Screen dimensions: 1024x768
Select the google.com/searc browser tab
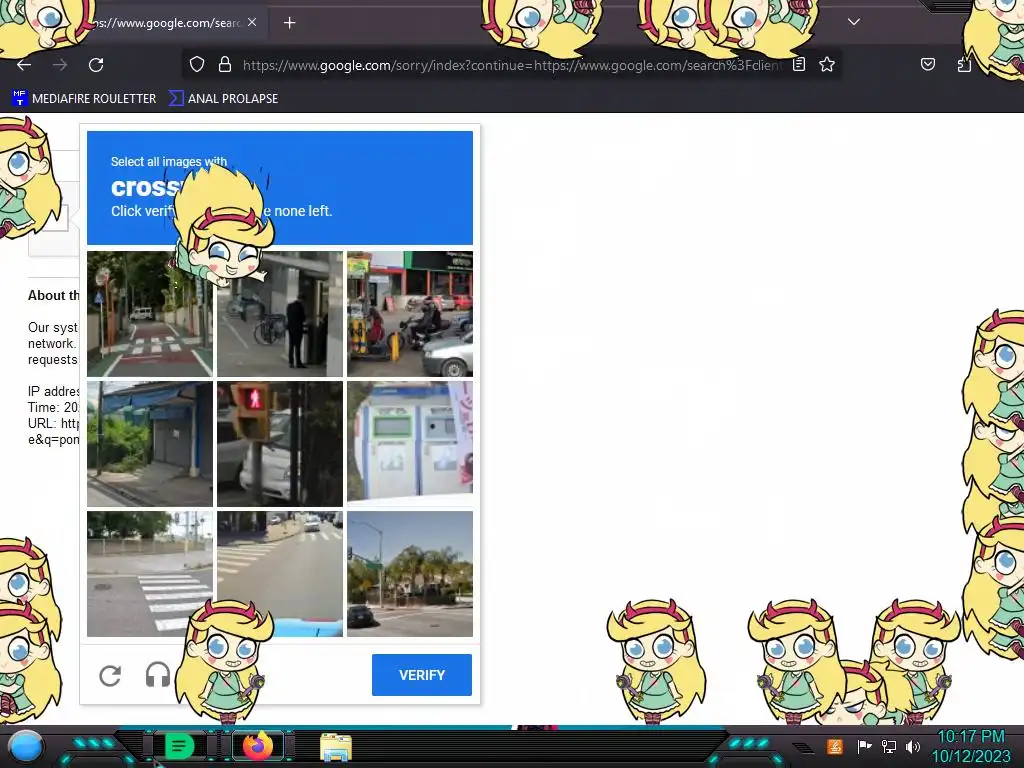[x=171, y=23]
